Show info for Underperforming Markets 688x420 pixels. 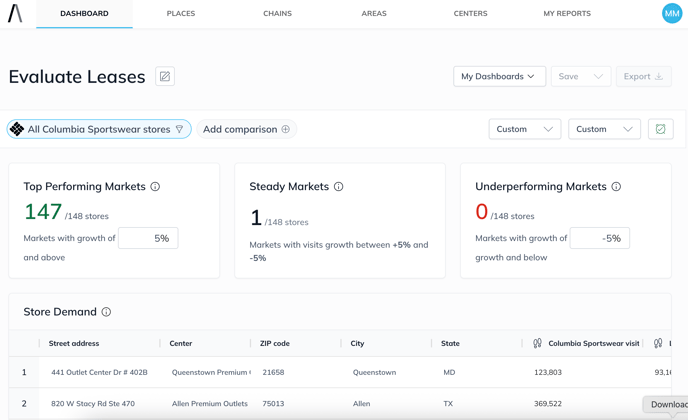(x=616, y=187)
